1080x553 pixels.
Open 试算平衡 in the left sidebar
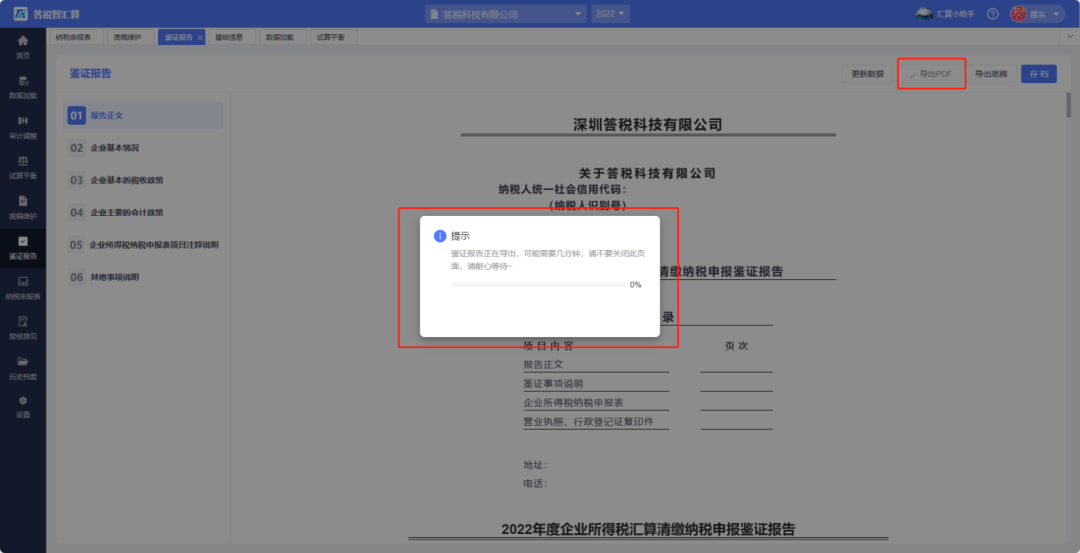[x=23, y=167]
